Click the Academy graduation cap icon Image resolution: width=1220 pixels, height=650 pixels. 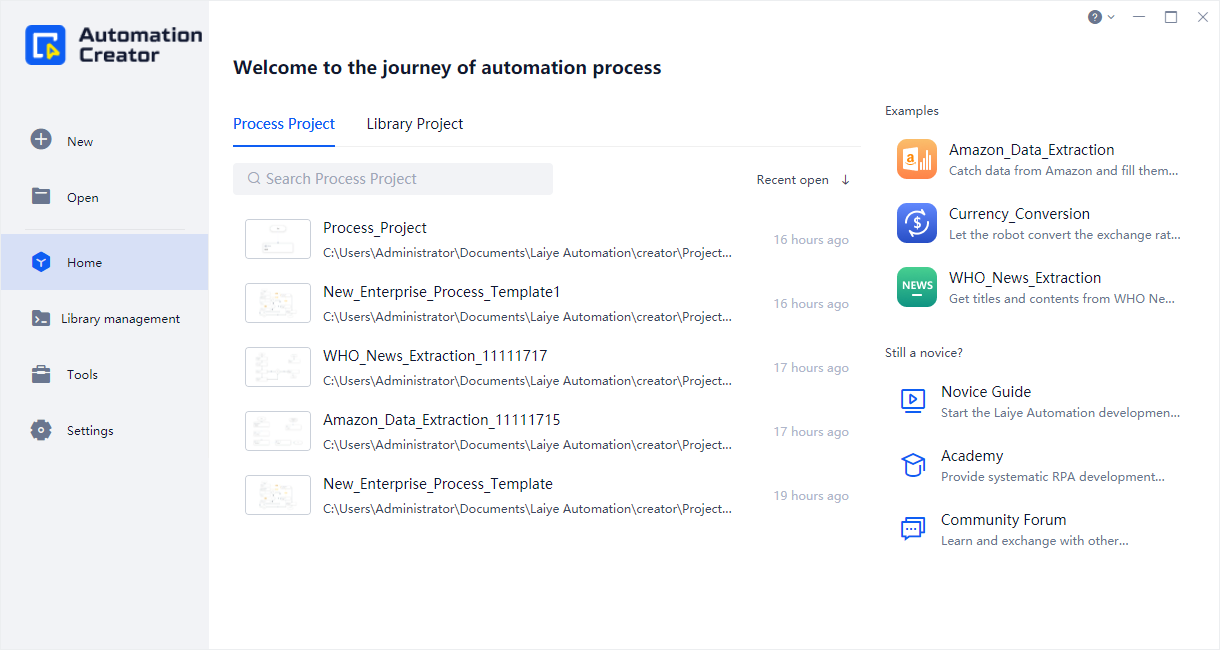coord(912,465)
